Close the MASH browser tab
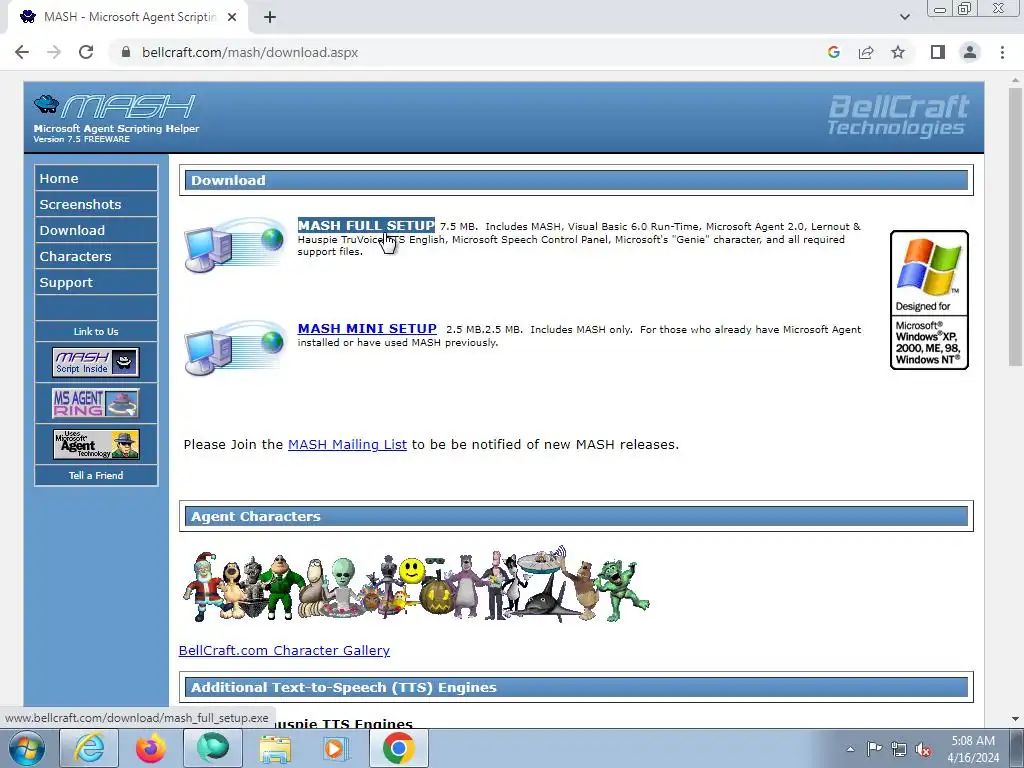Image resolution: width=1024 pixels, height=768 pixels. (232, 17)
